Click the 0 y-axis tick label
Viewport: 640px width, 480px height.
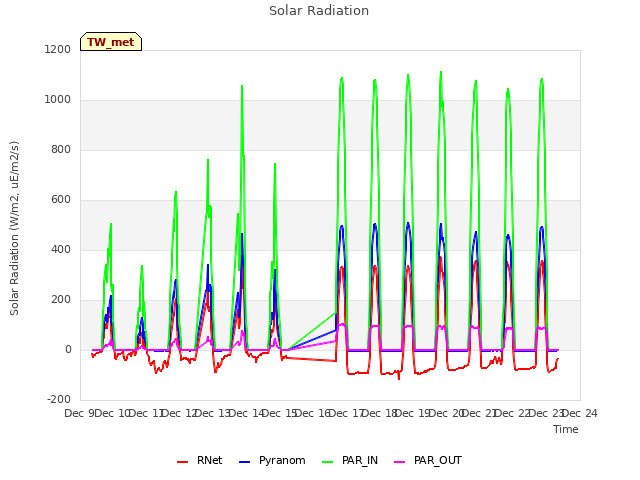[68, 349]
